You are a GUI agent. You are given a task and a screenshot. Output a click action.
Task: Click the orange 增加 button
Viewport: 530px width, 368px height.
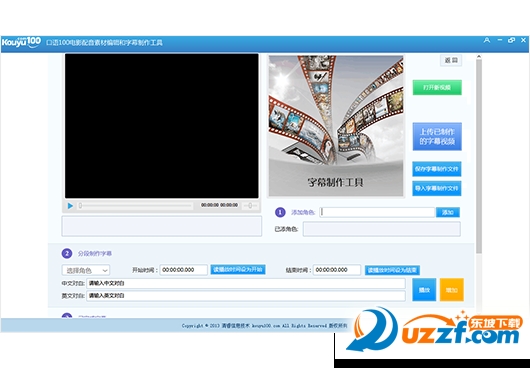coord(452,290)
